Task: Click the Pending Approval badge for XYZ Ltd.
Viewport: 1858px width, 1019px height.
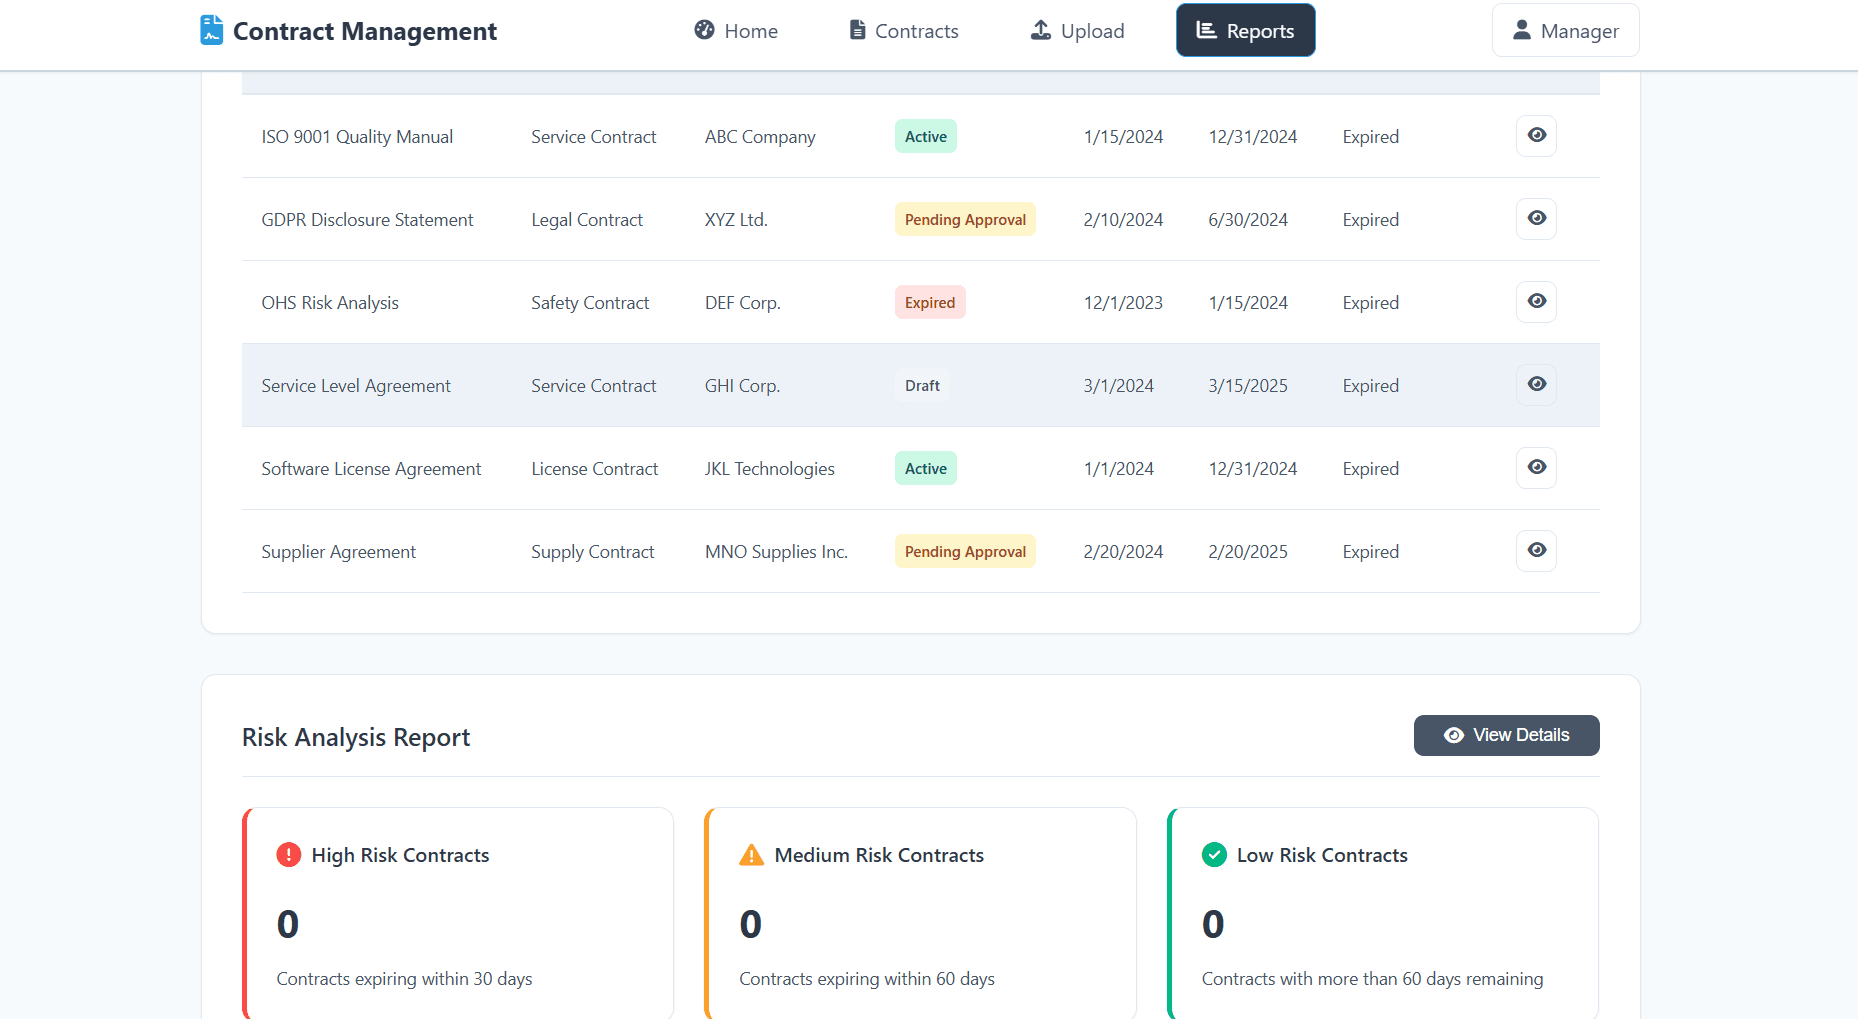Action: pos(965,220)
